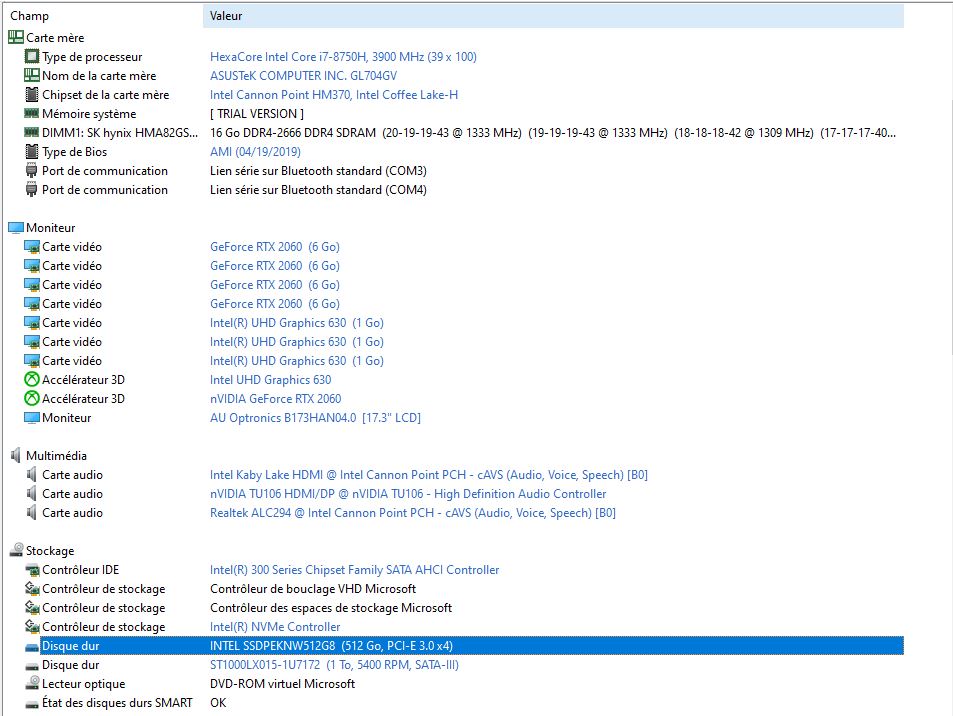953x716 pixels.
Task: Open the ASUSTeK COMPUTER INC. GL704GV link
Action: click(x=303, y=75)
